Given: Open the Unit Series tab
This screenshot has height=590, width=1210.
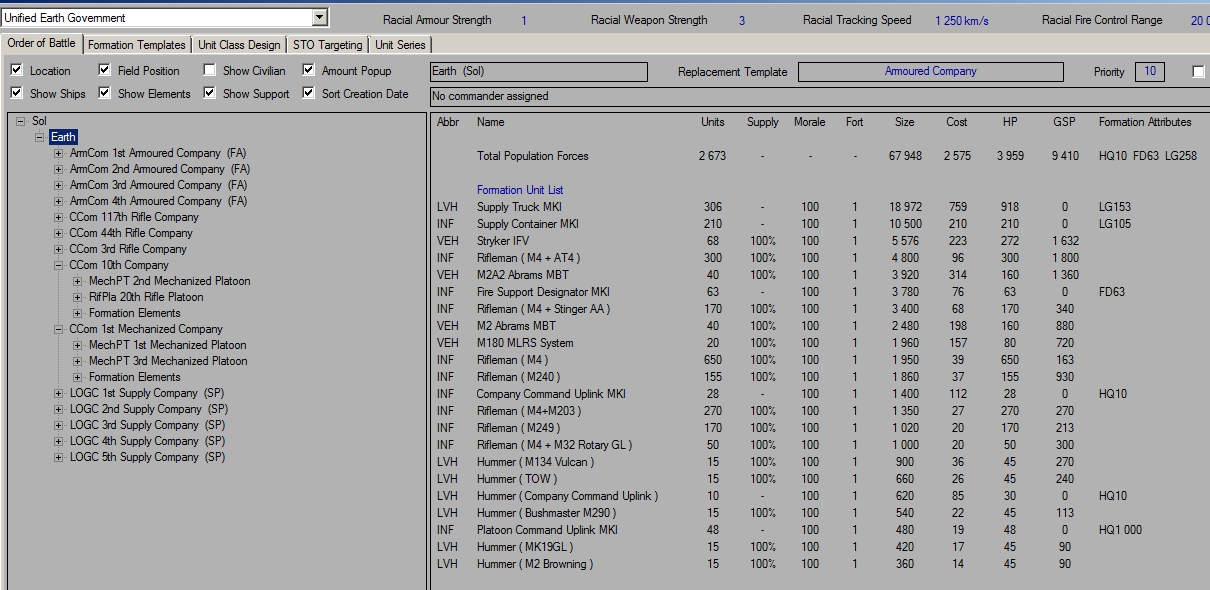Looking at the screenshot, I should pos(400,44).
